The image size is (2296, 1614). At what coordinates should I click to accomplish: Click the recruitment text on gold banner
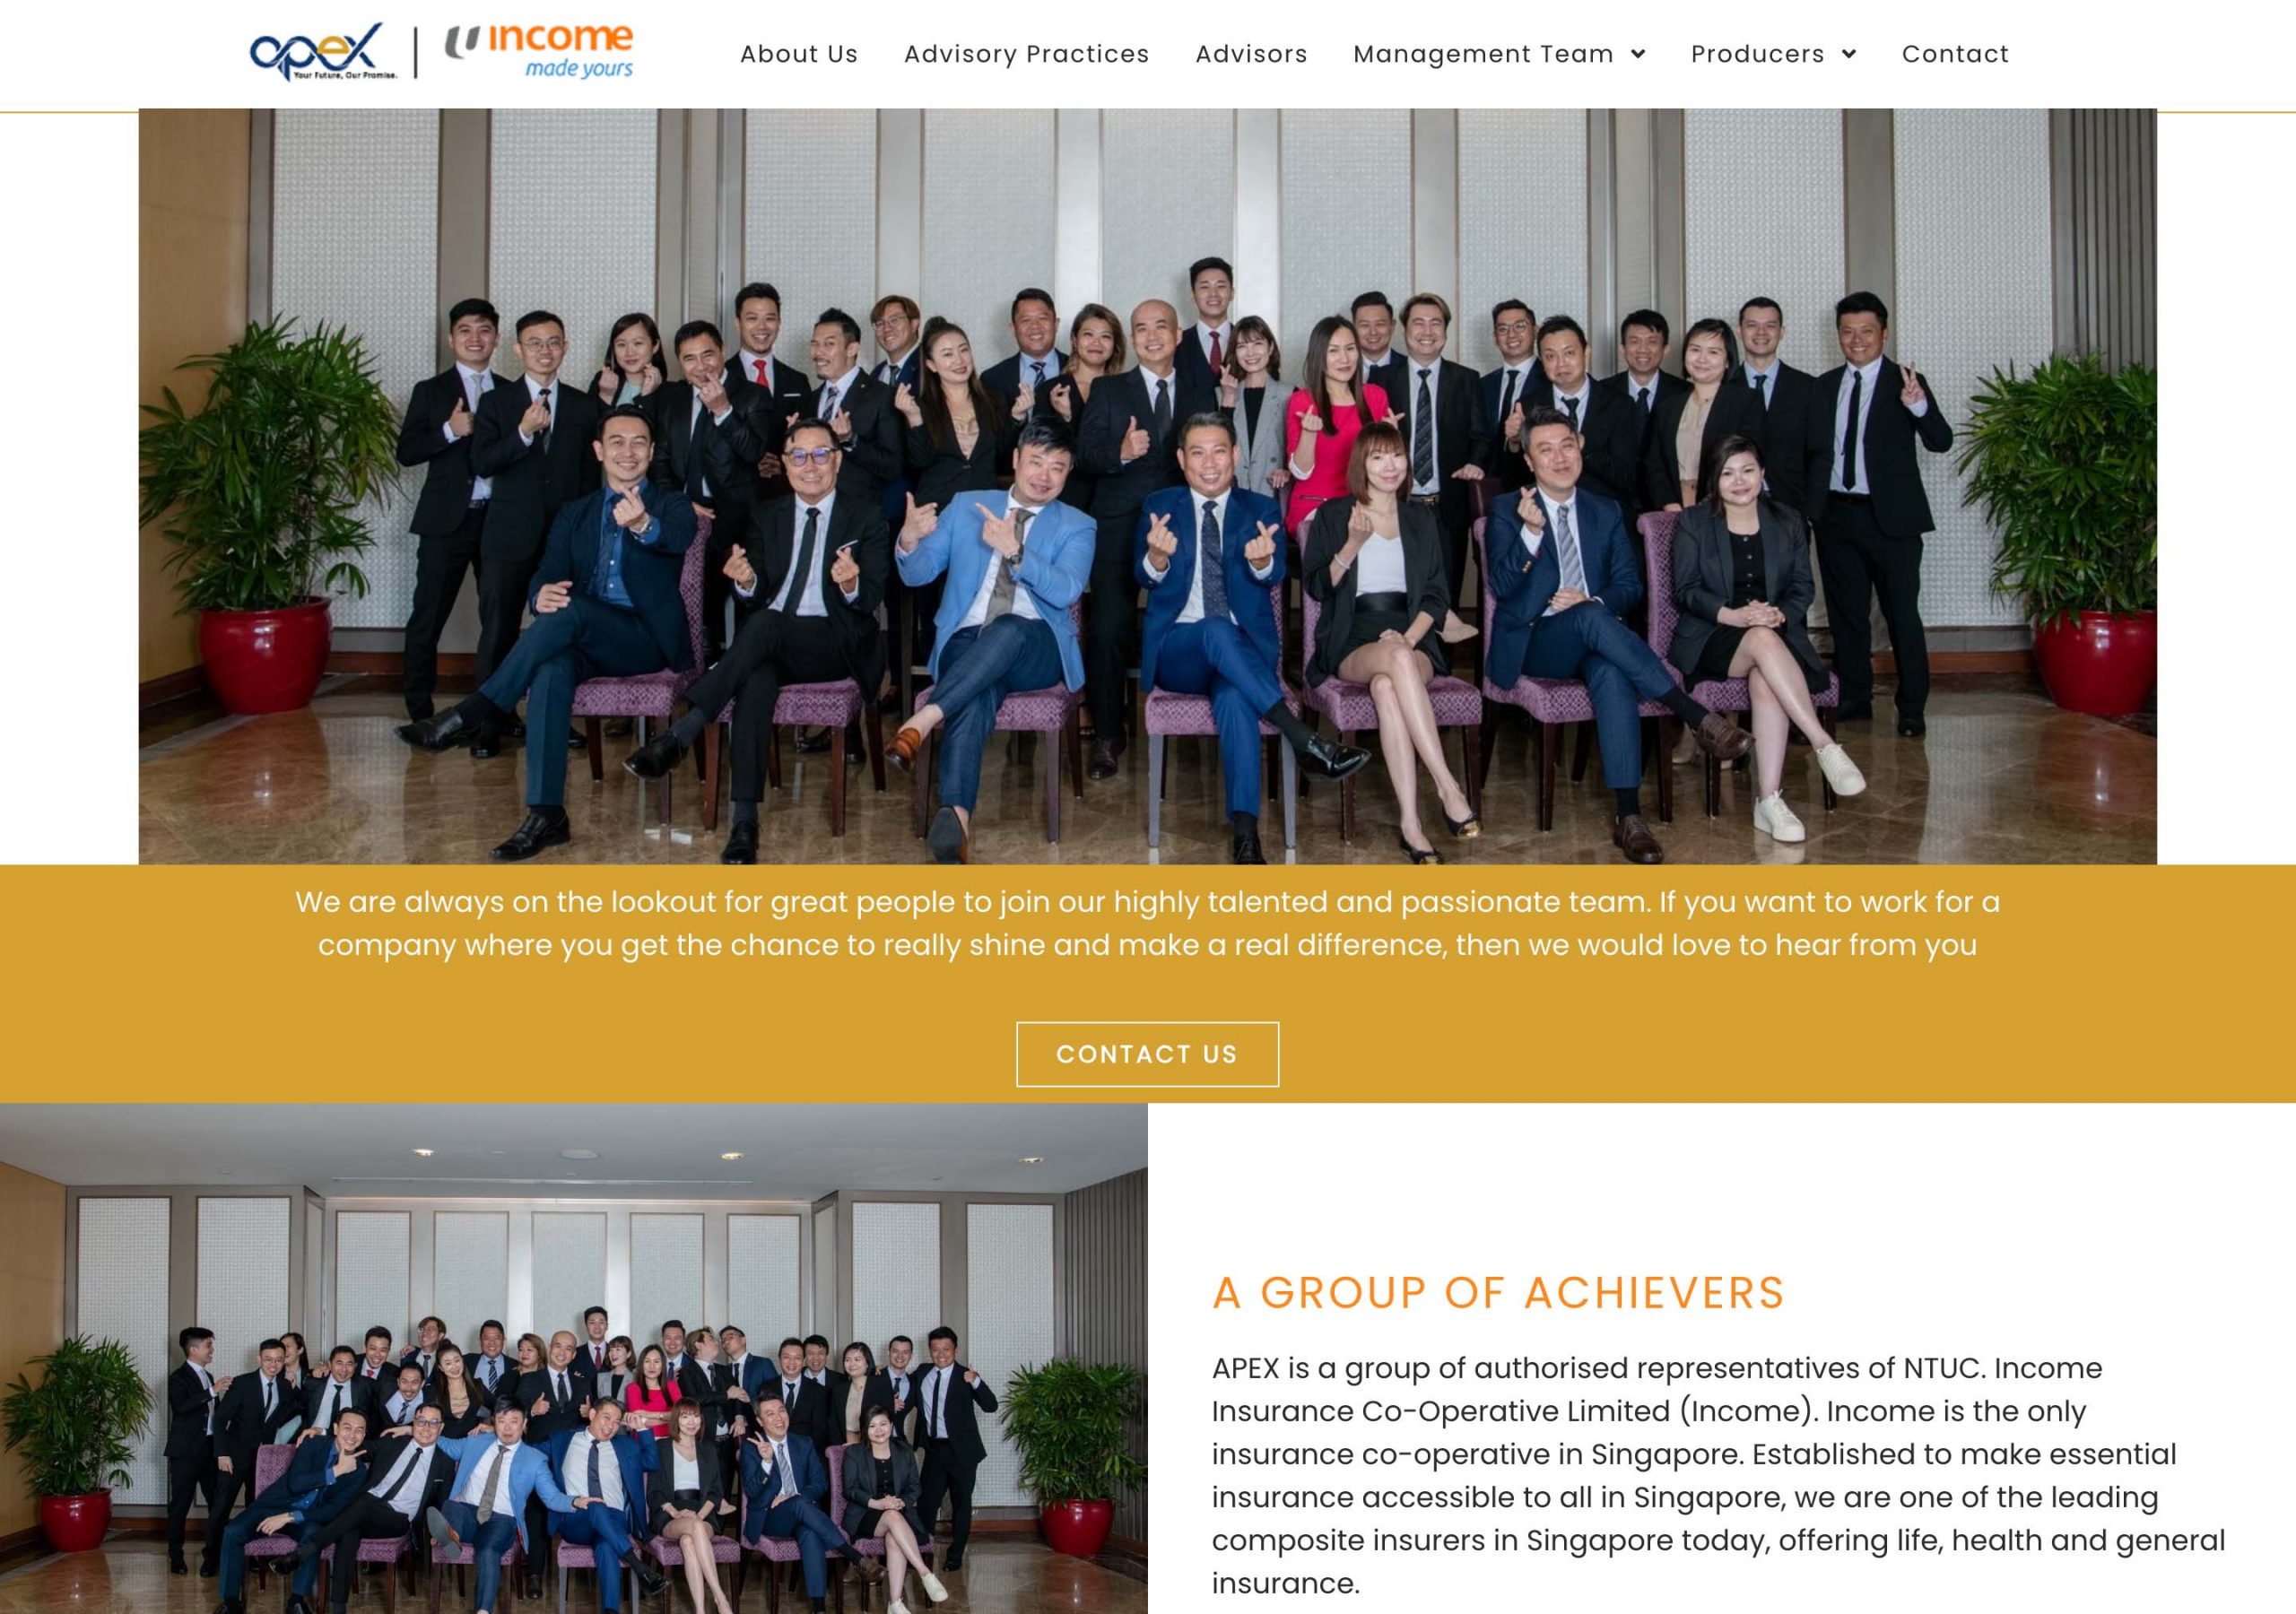1147,923
